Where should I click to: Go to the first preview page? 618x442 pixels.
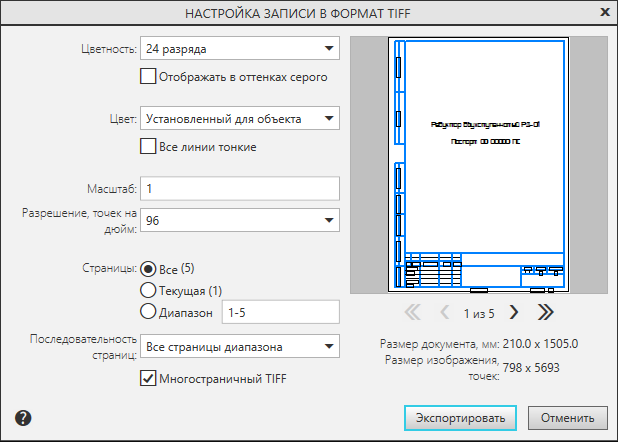click(x=413, y=312)
